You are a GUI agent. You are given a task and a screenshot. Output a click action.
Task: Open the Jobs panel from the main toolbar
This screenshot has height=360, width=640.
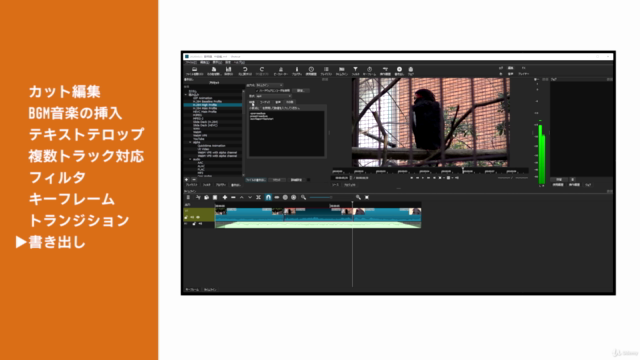(411, 71)
